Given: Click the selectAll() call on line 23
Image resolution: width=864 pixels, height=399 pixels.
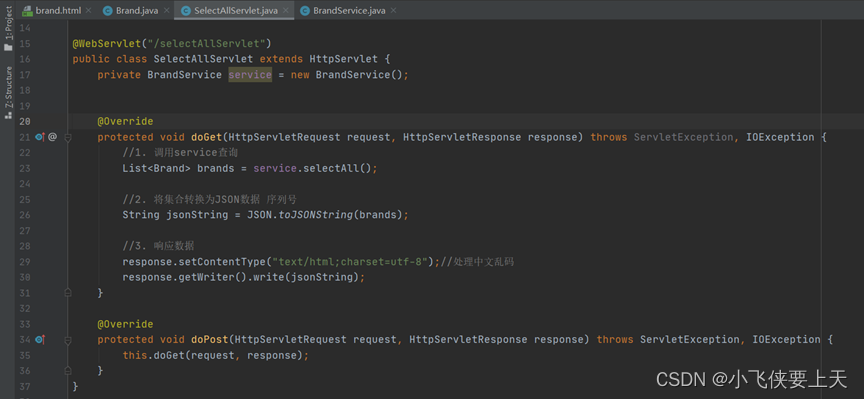Looking at the screenshot, I should [337, 168].
